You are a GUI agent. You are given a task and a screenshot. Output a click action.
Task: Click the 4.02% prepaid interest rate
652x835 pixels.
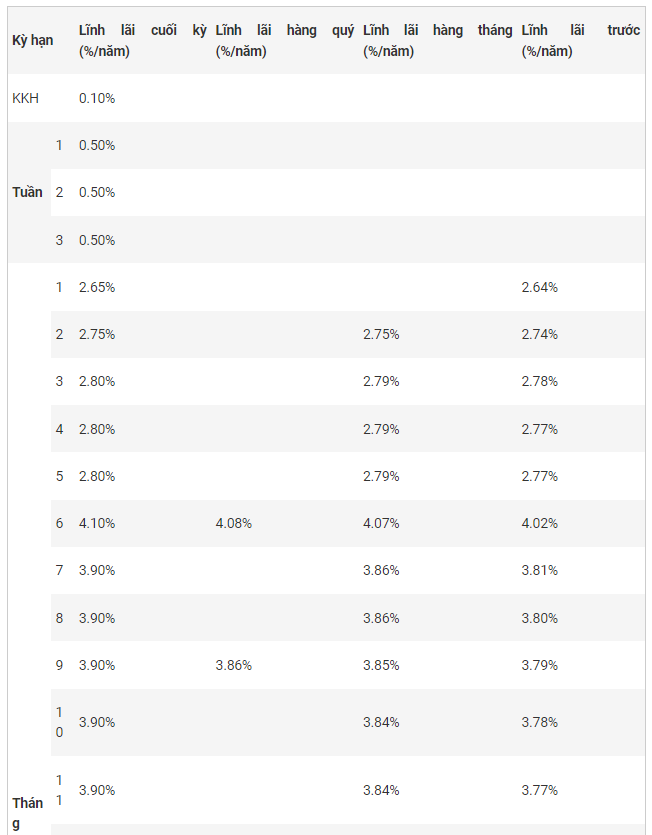tap(540, 523)
